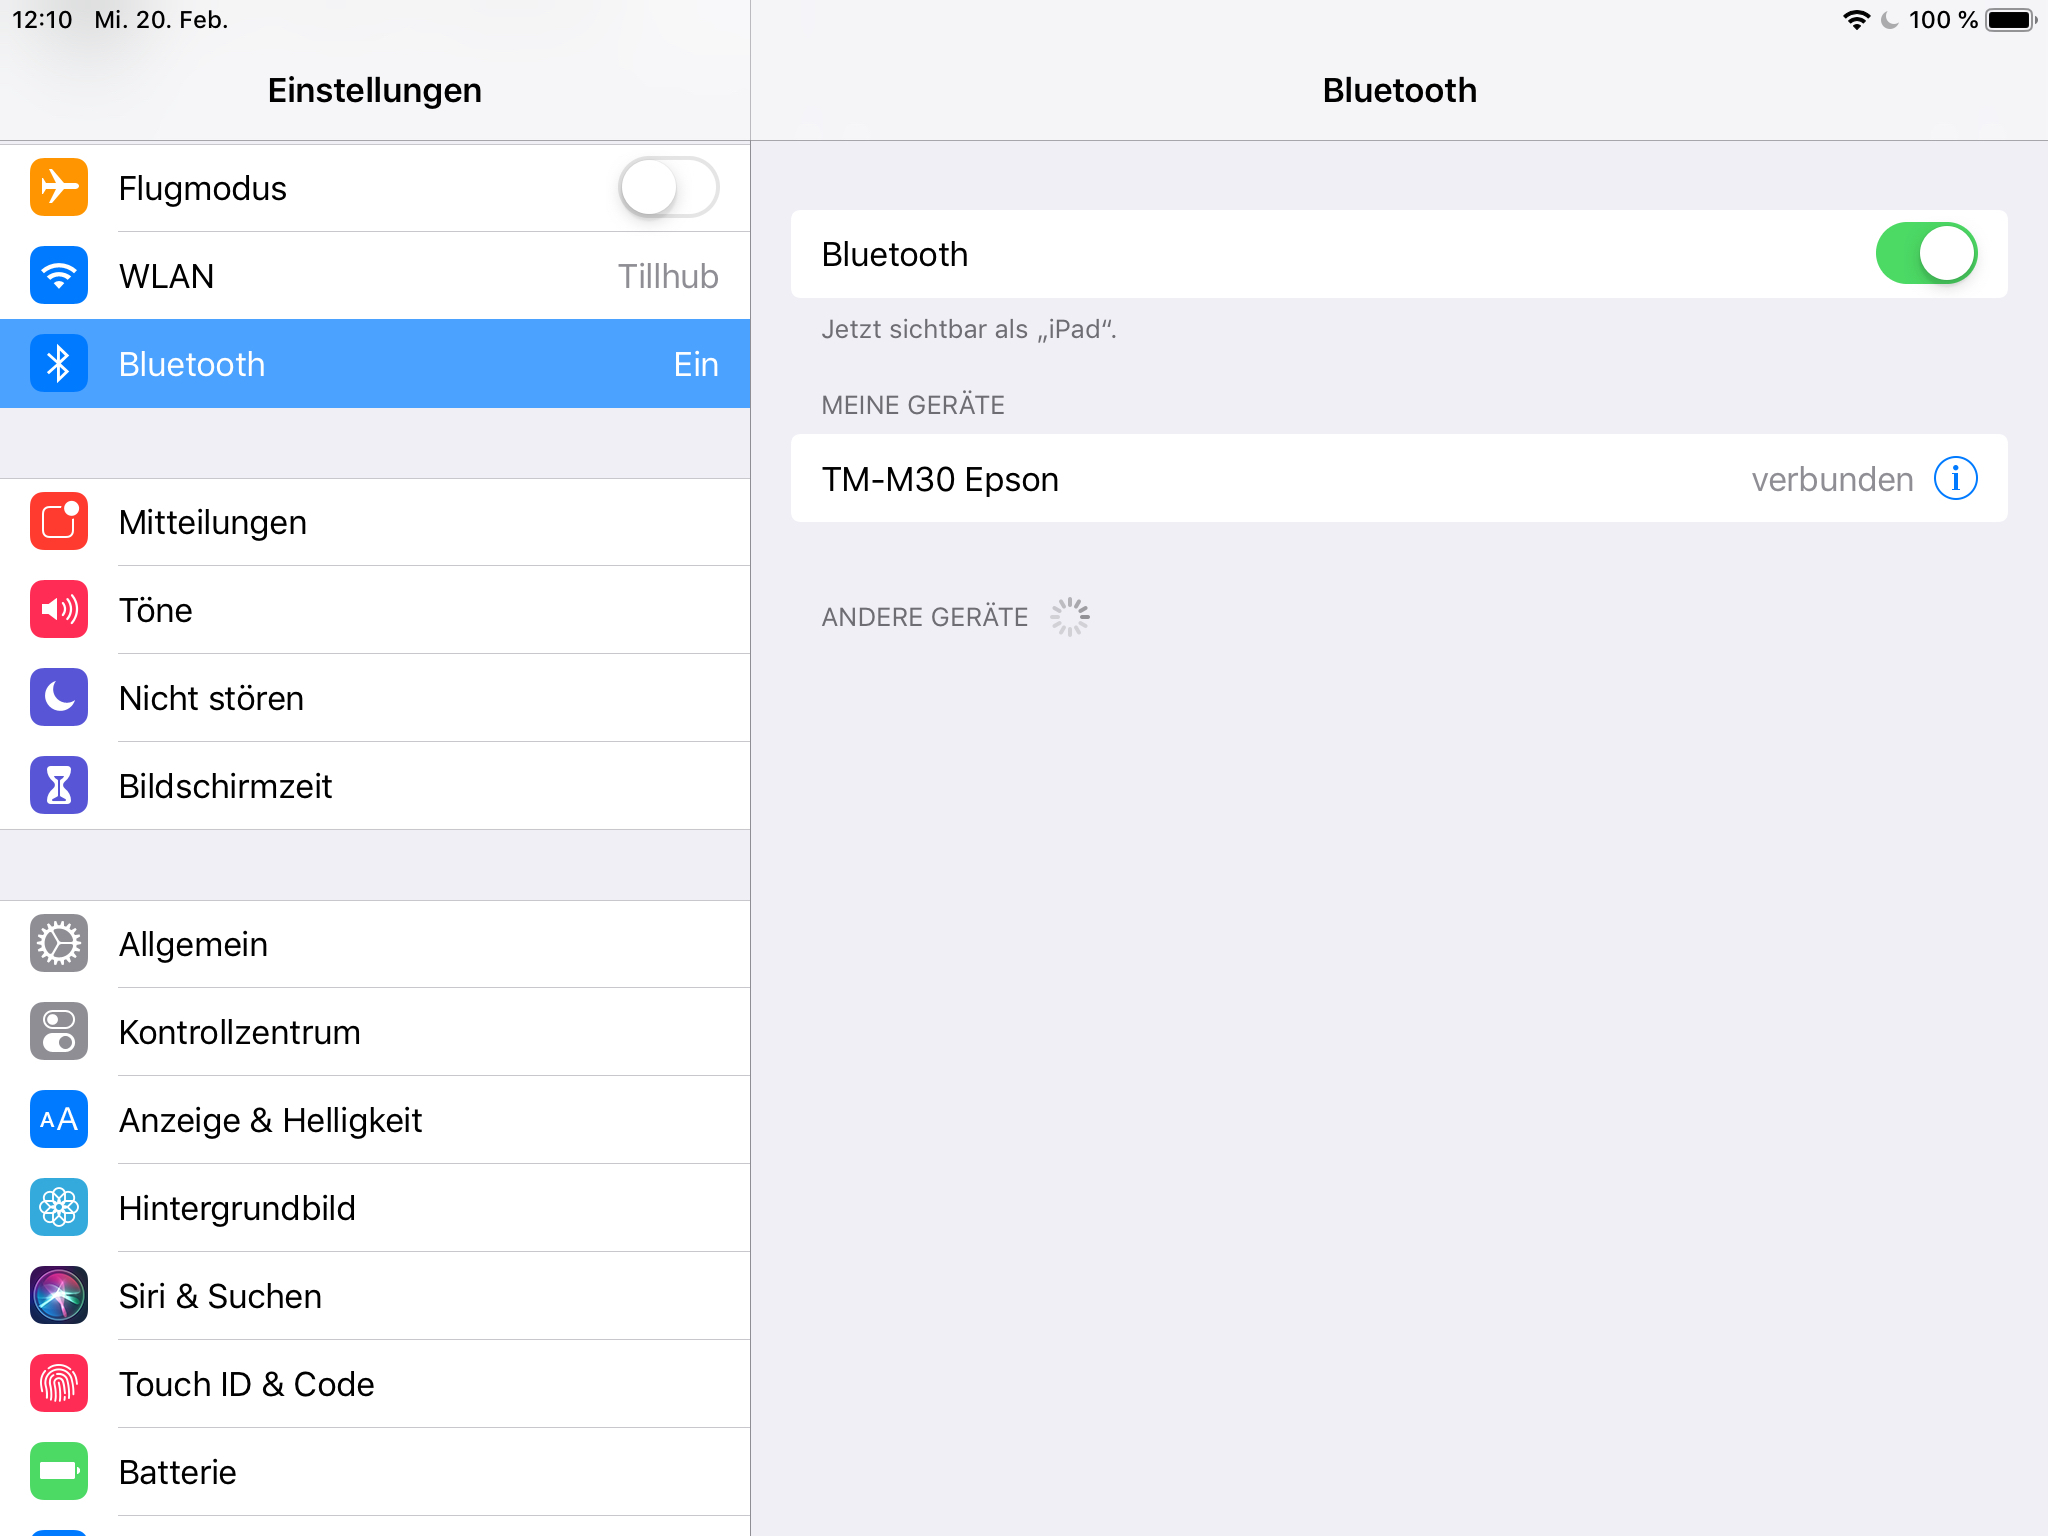
Task: Enable the Flugmodus toggle
Action: (x=668, y=187)
